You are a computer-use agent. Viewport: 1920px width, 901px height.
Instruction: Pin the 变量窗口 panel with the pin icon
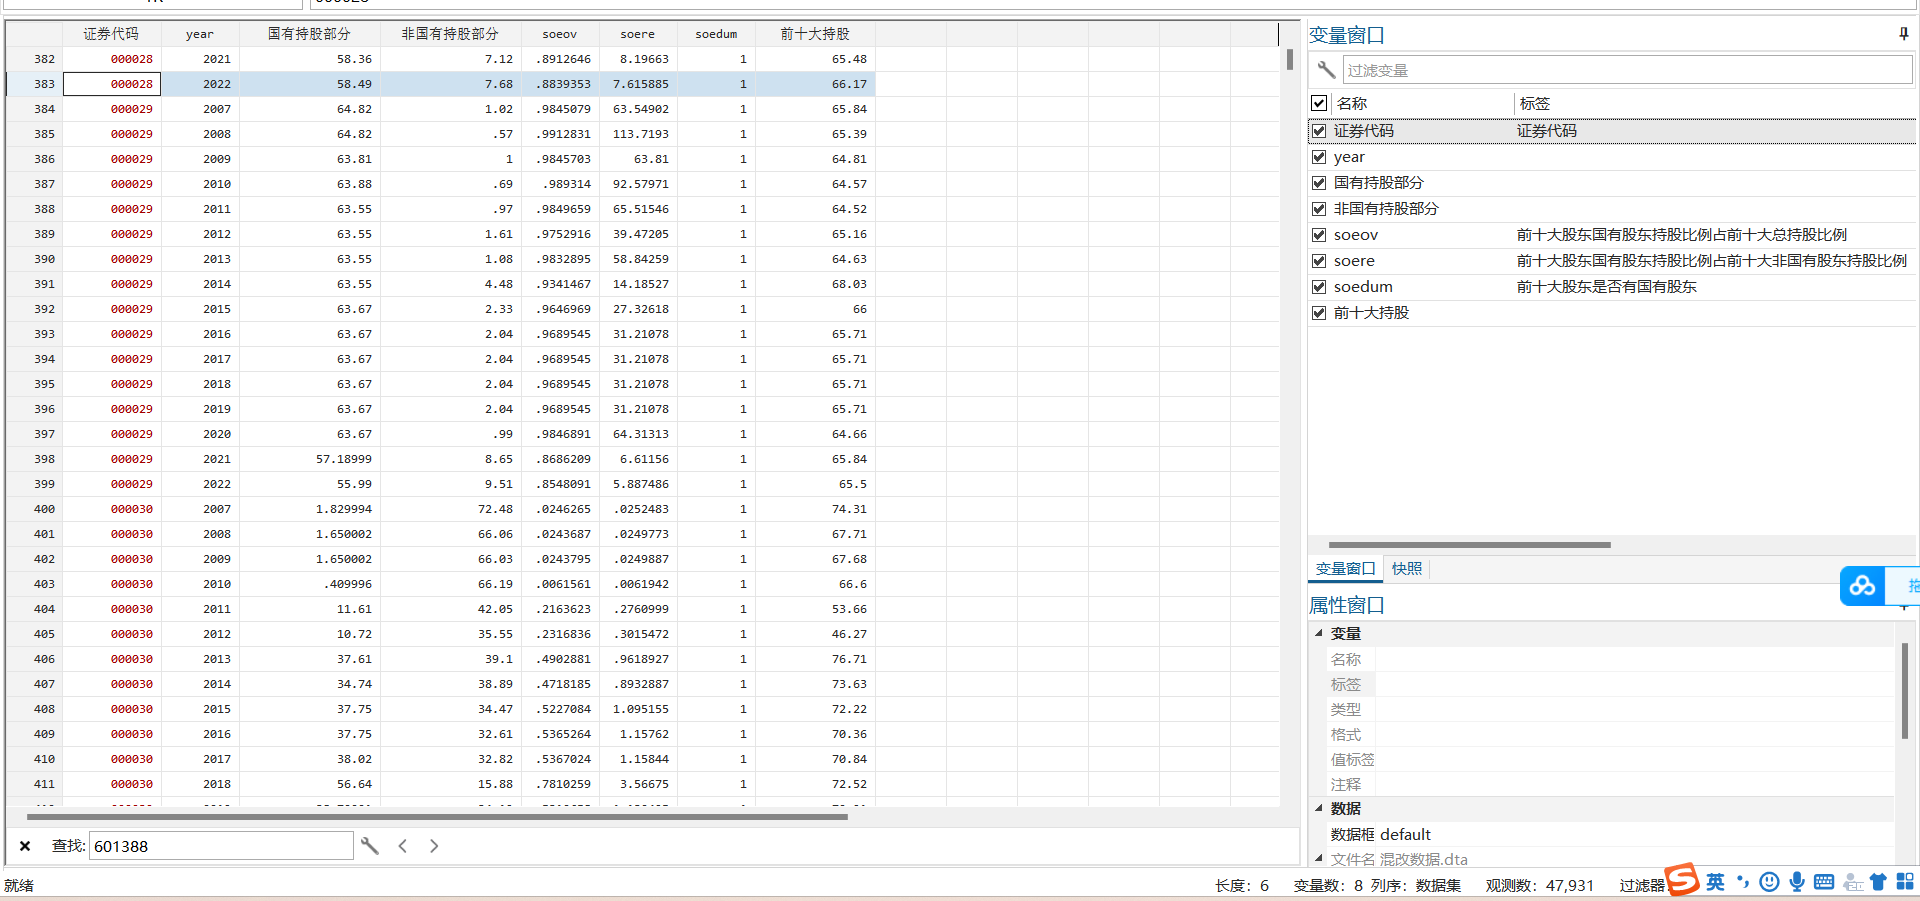[1903, 34]
